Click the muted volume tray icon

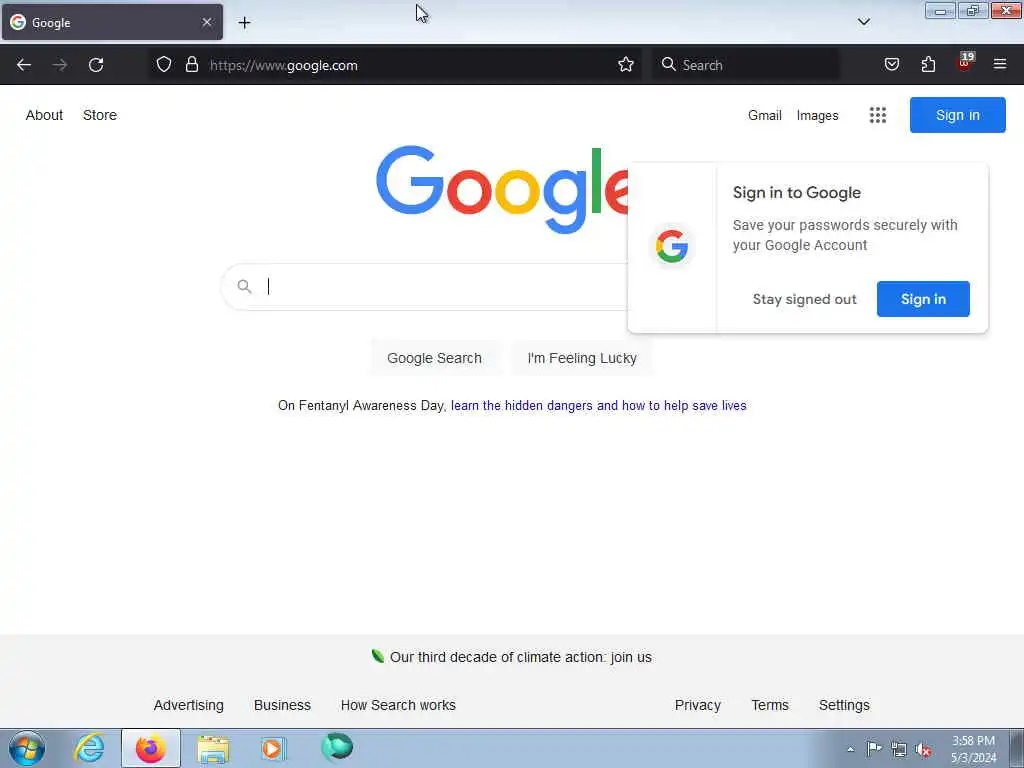[923, 750]
